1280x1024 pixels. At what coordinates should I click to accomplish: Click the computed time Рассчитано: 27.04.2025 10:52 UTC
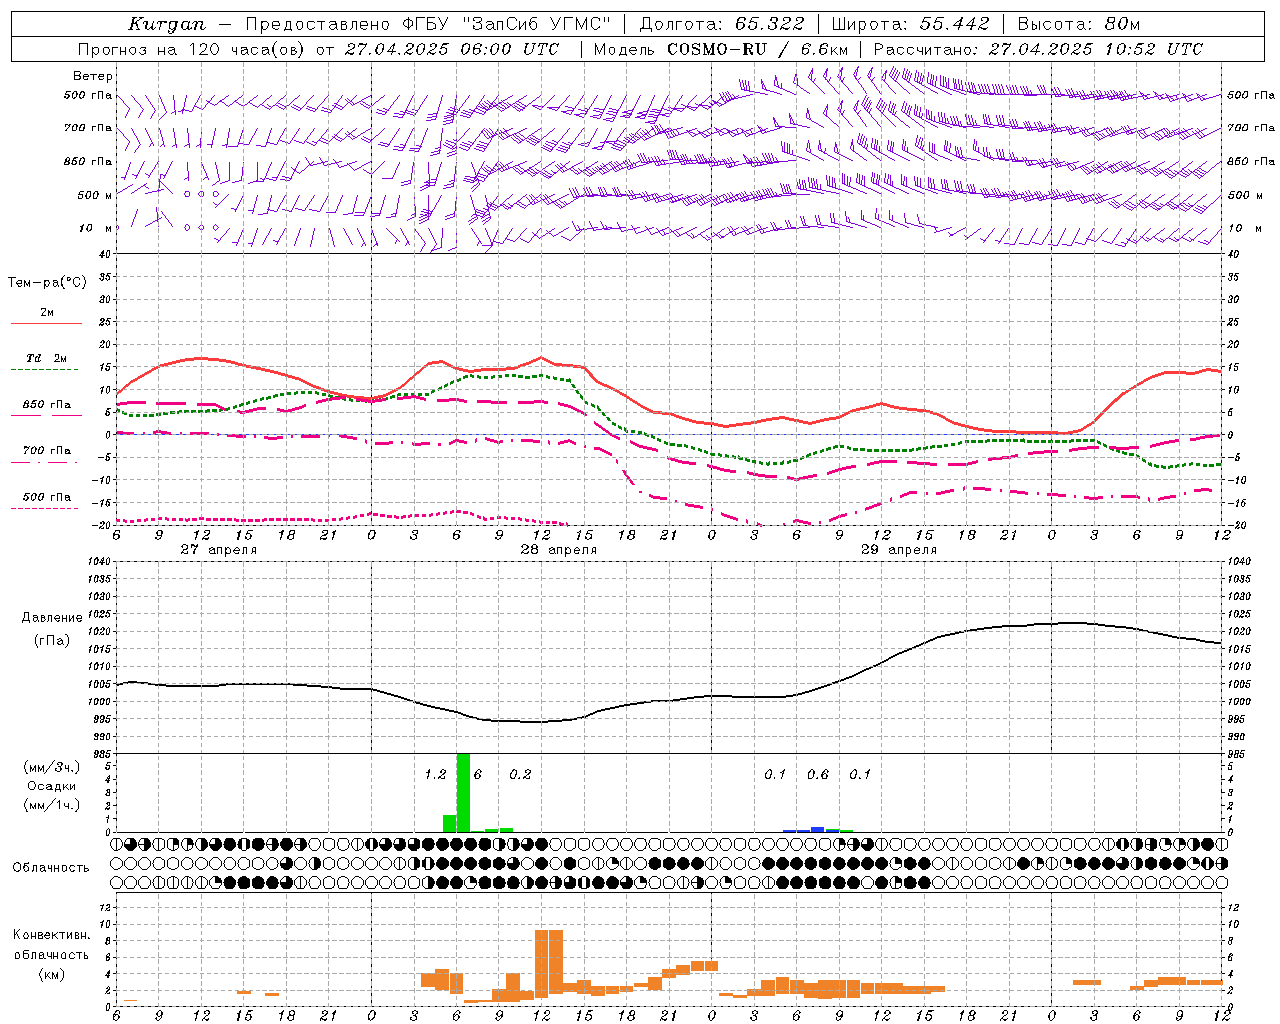pos(1038,49)
